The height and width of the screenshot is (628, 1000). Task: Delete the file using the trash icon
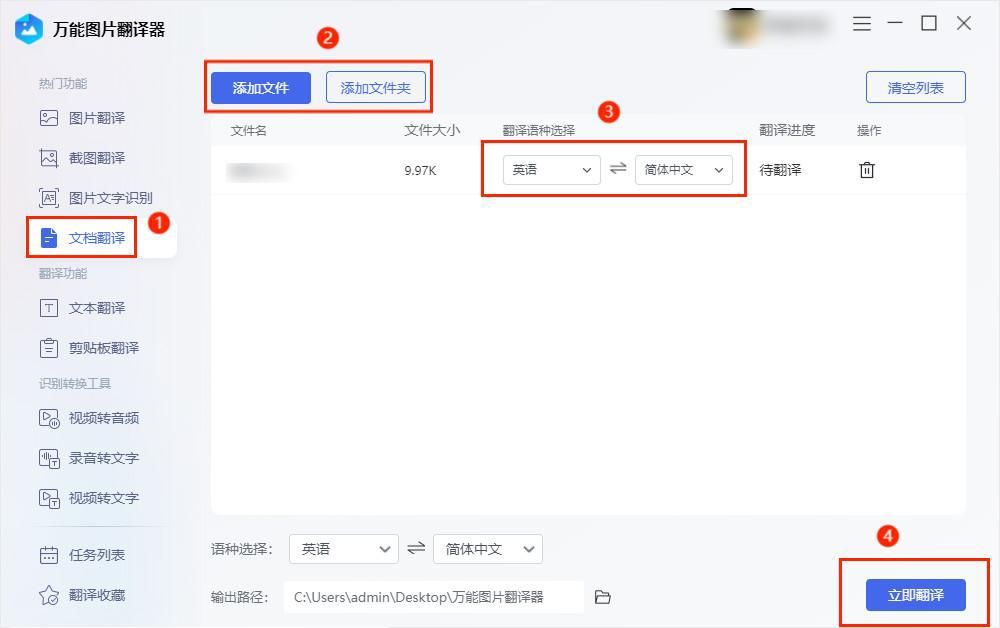click(866, 170)
